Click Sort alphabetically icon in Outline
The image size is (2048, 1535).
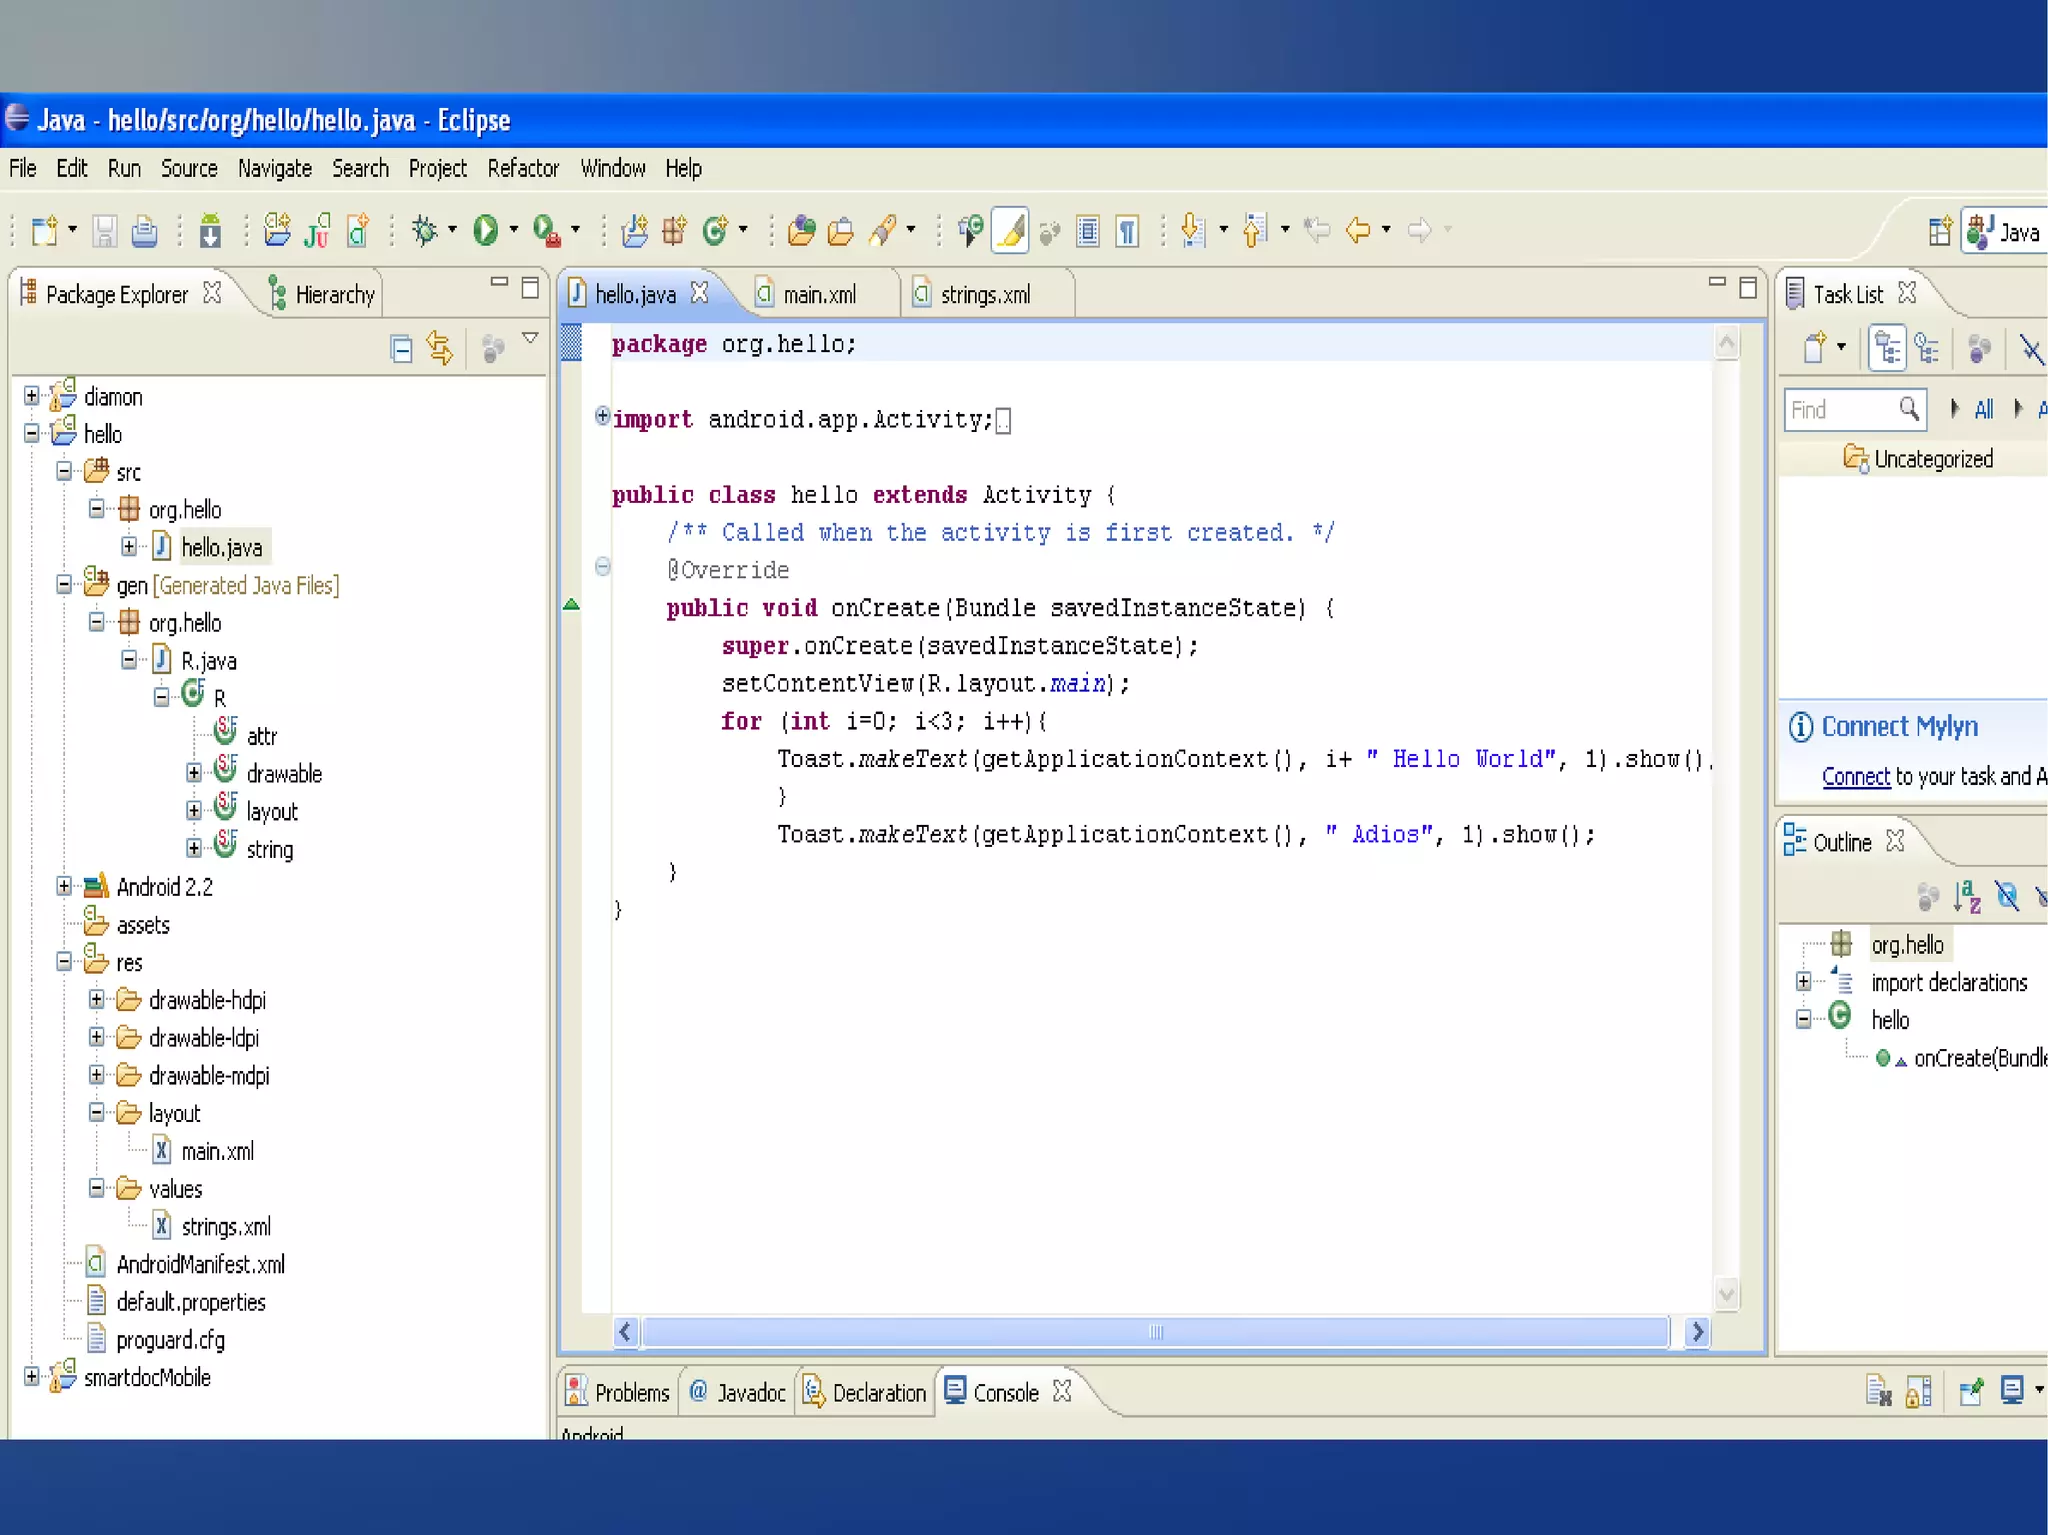(x=1966, y=897)
